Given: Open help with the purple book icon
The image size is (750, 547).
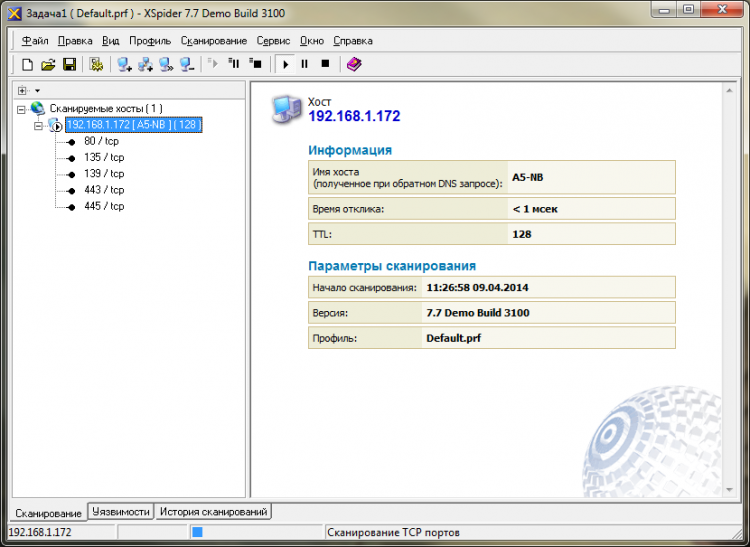Looking at the screenshot, I should pos(354,64).
